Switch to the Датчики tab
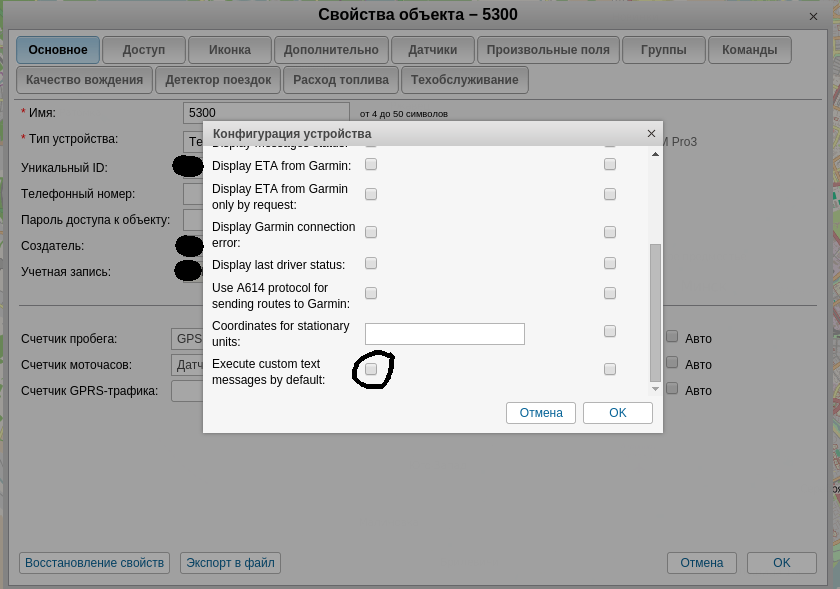This screenshot has width=840, height=589. (432, 50)
